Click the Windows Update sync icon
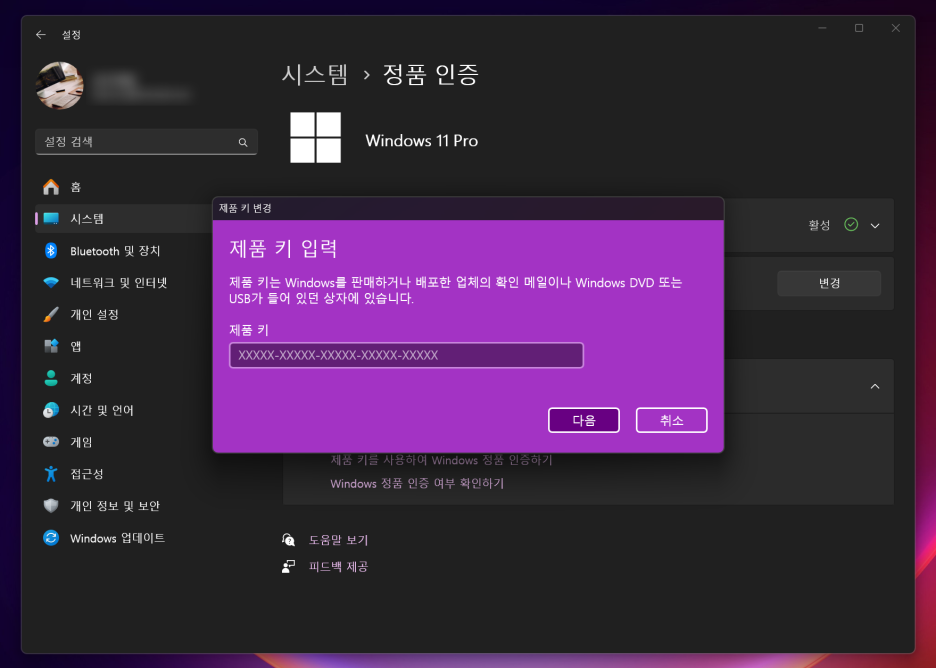Screen dimensions: 936x668 click(51, 538)
